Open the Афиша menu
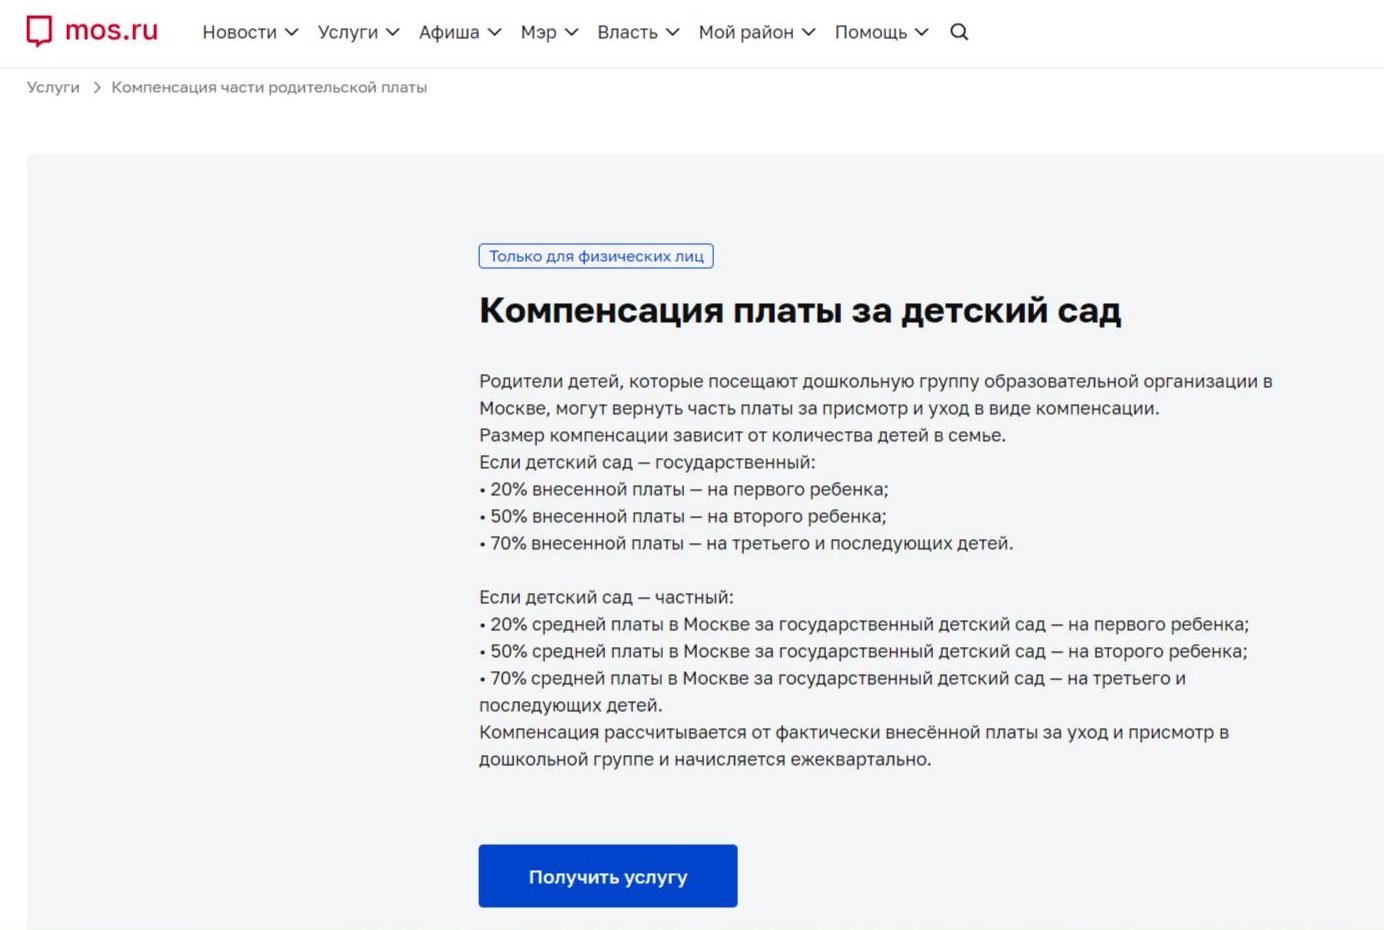Viewport: 1384px width, 930px height. 460,32
